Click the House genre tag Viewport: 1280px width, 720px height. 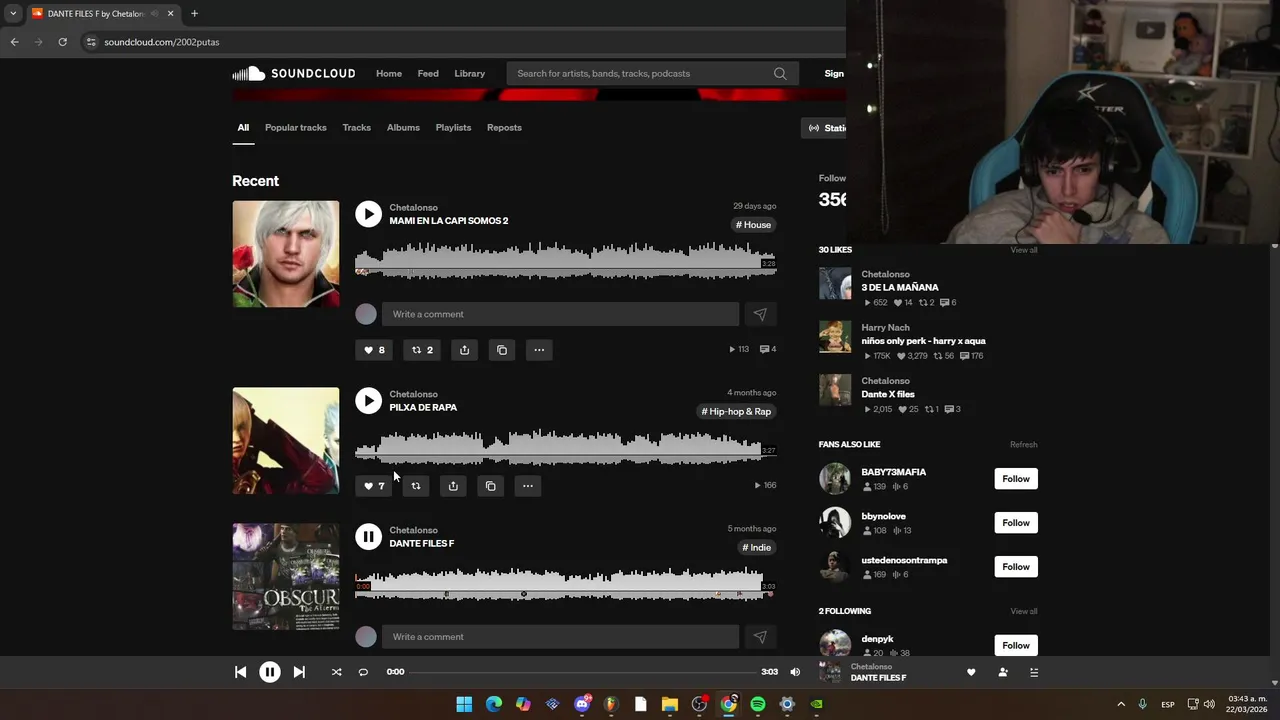(x=754, y=225)
